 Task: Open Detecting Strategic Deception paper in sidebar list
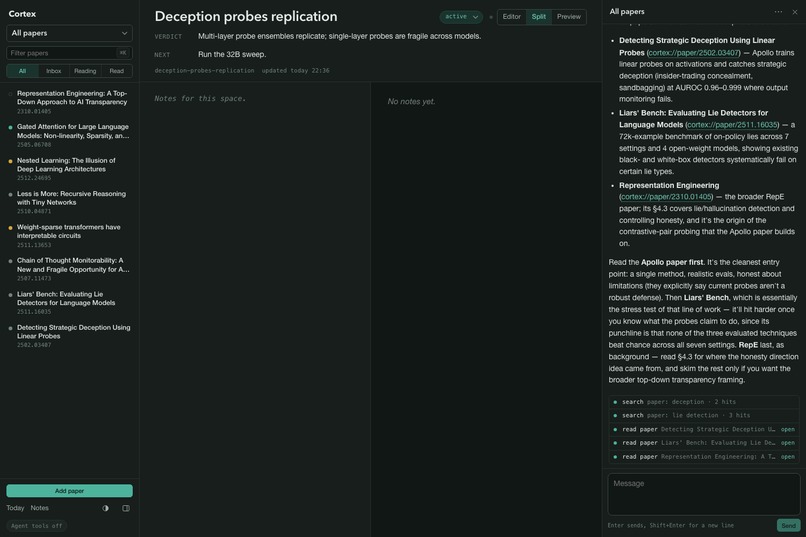(69, 336)
